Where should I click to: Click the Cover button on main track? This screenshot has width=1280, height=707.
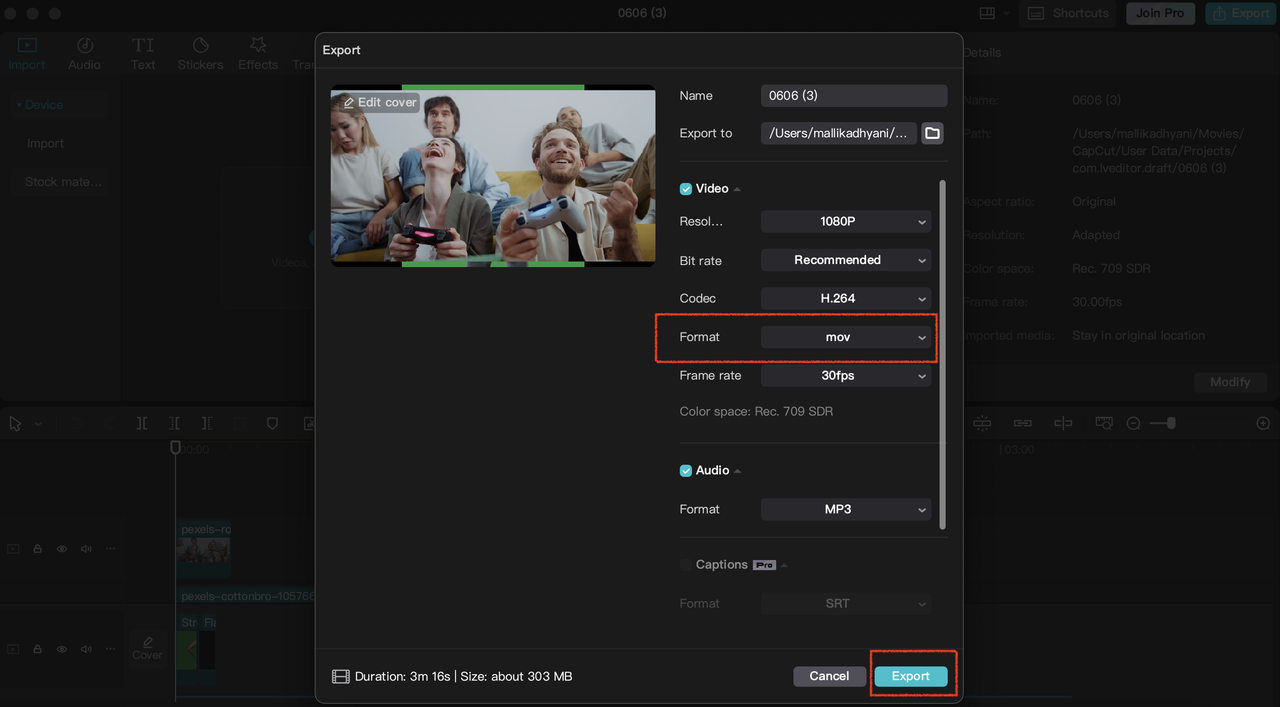point(147,648)
